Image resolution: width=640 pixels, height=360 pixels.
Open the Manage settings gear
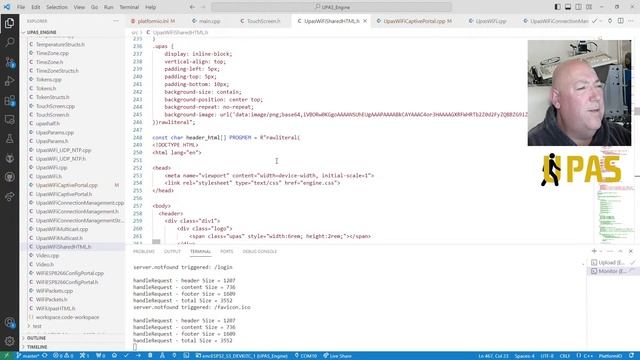tap(9, 341)
